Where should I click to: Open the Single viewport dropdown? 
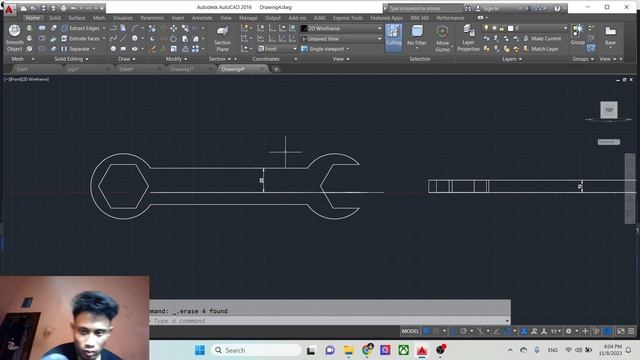(326, 49)
